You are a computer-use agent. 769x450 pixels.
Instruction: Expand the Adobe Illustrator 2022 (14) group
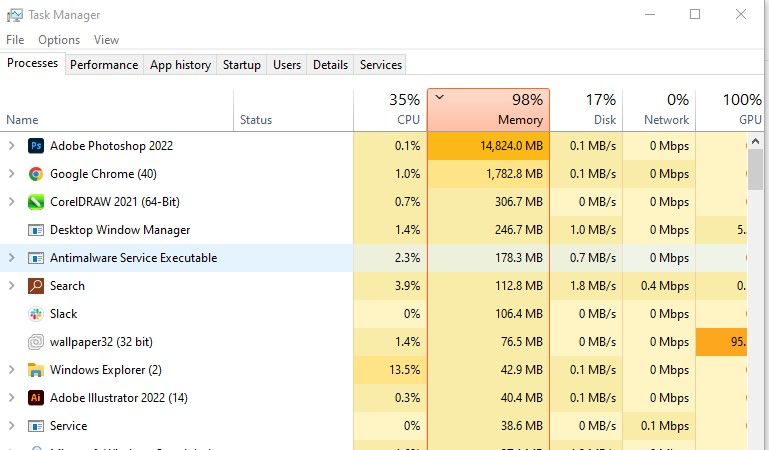(12, 398)
